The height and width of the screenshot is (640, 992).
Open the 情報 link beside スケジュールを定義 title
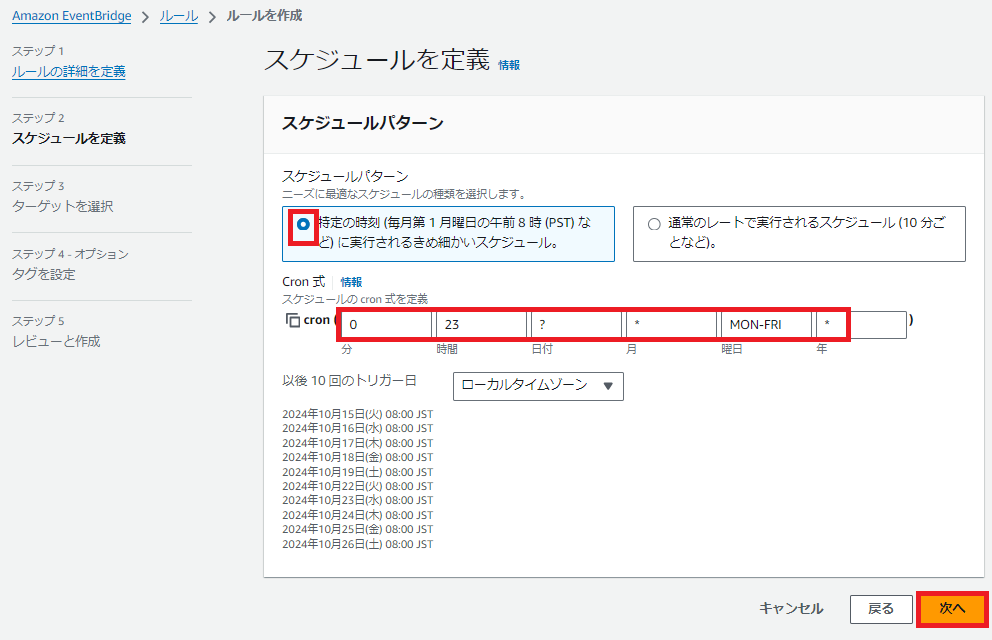point(509,65)
